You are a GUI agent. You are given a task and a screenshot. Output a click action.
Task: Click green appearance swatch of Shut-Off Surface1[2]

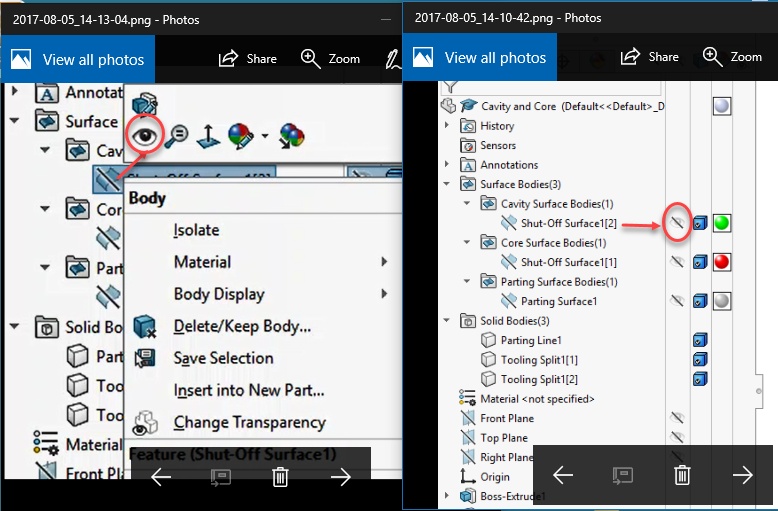coord(722,223)
